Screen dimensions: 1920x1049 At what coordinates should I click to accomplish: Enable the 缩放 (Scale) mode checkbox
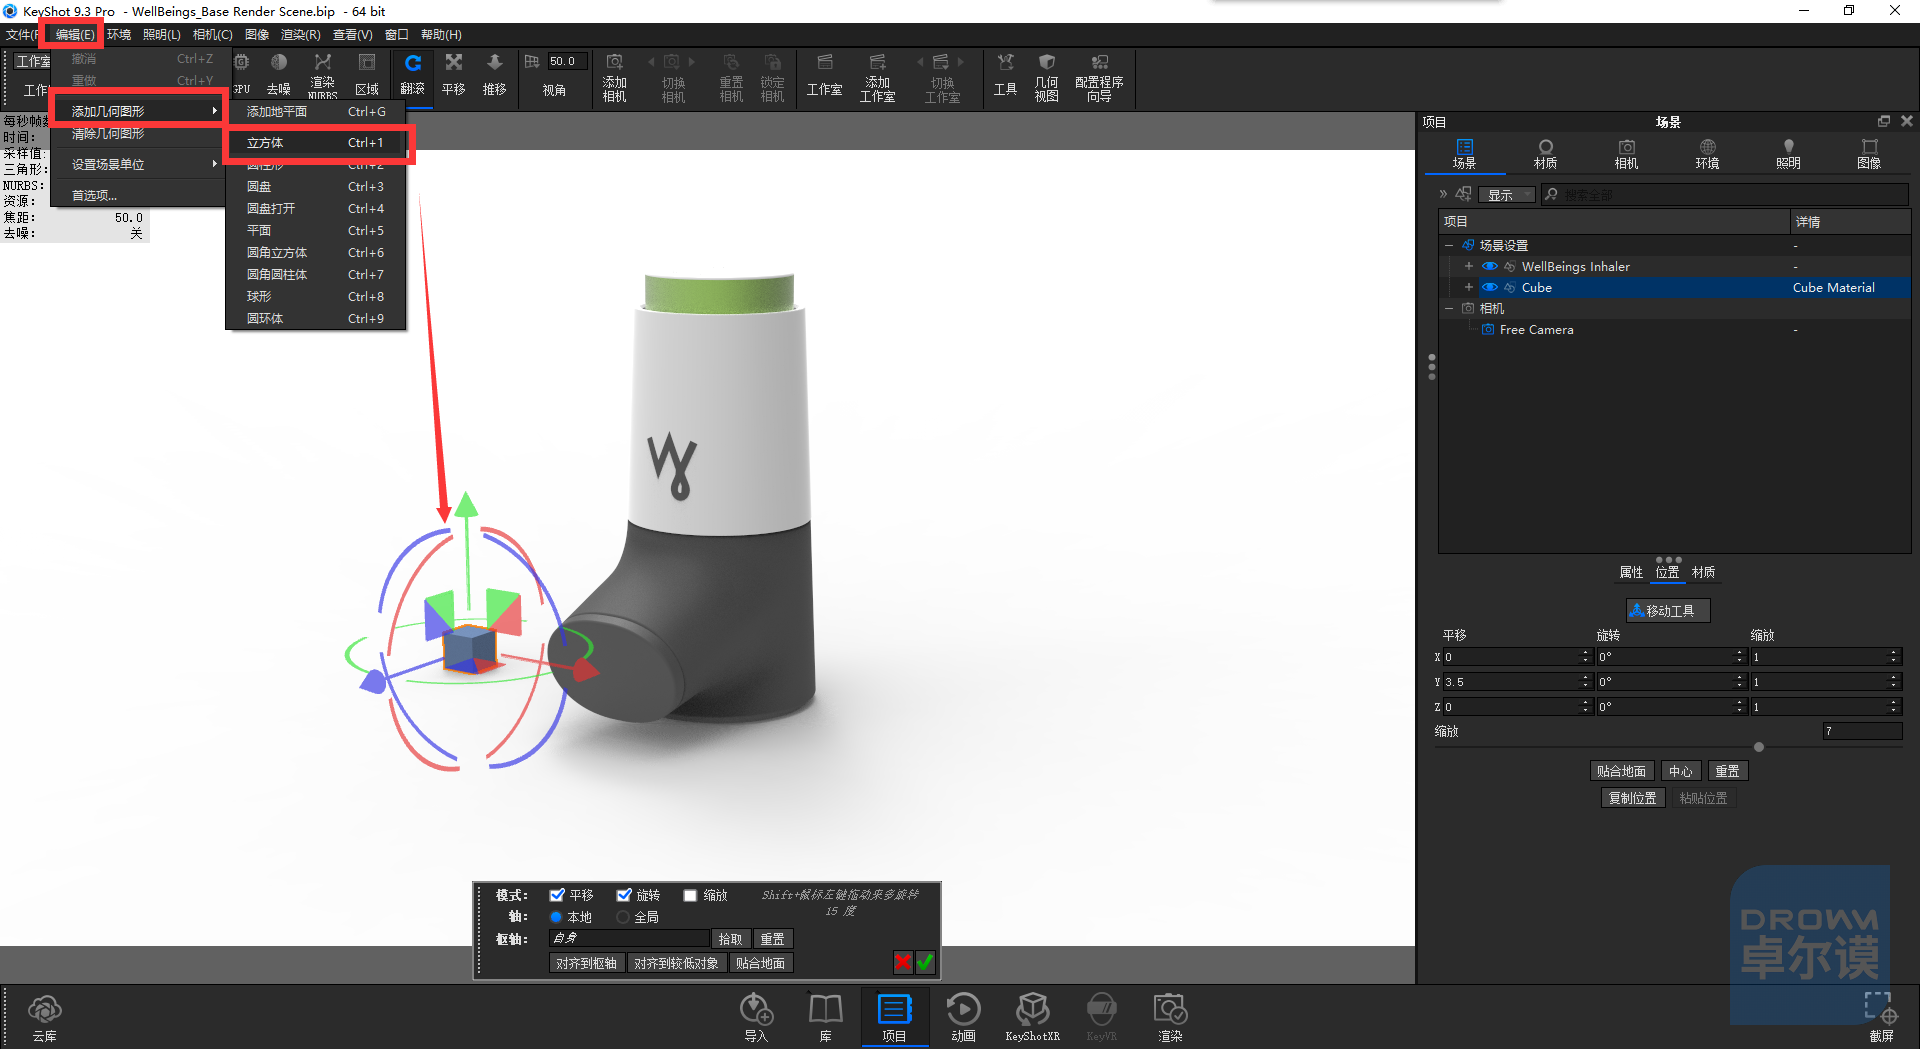[x=690, y=895]
